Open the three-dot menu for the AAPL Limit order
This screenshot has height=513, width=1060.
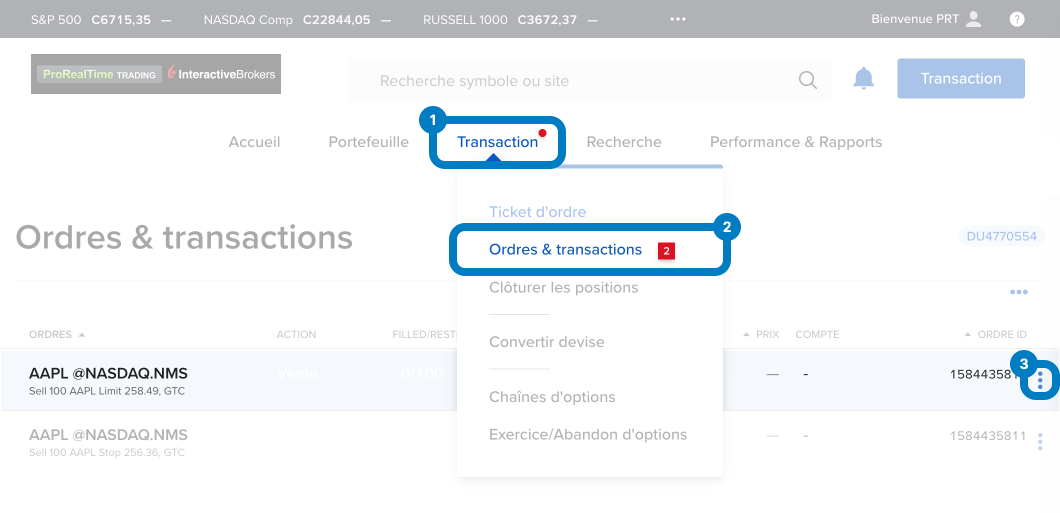(1041, 380)
